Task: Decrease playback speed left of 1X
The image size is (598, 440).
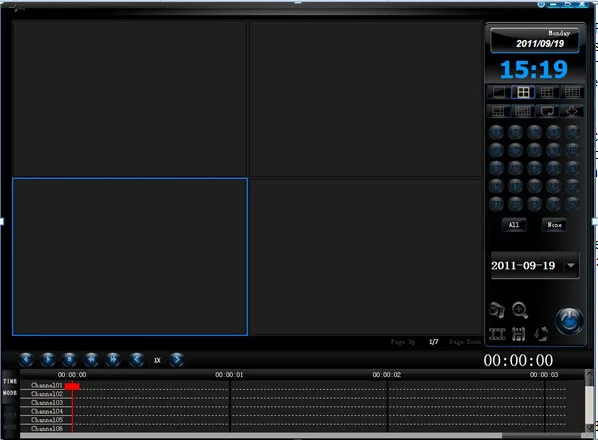Action: pyautogui.click(x=137, y=360)
